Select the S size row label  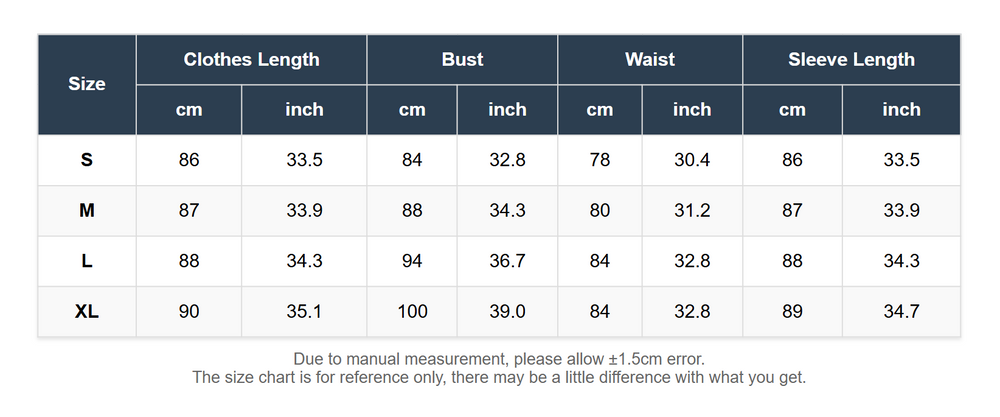pos(87,160)
